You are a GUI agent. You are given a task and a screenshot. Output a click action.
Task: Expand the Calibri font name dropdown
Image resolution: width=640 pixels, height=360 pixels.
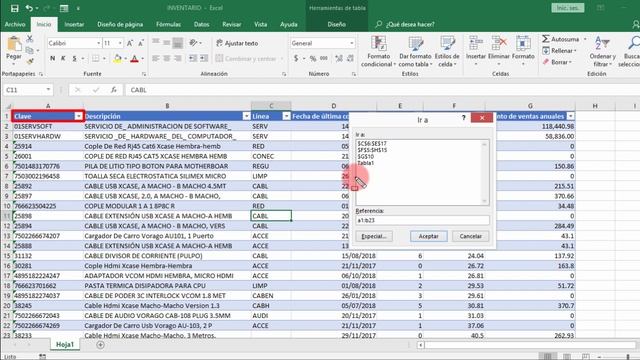(98, 43)
